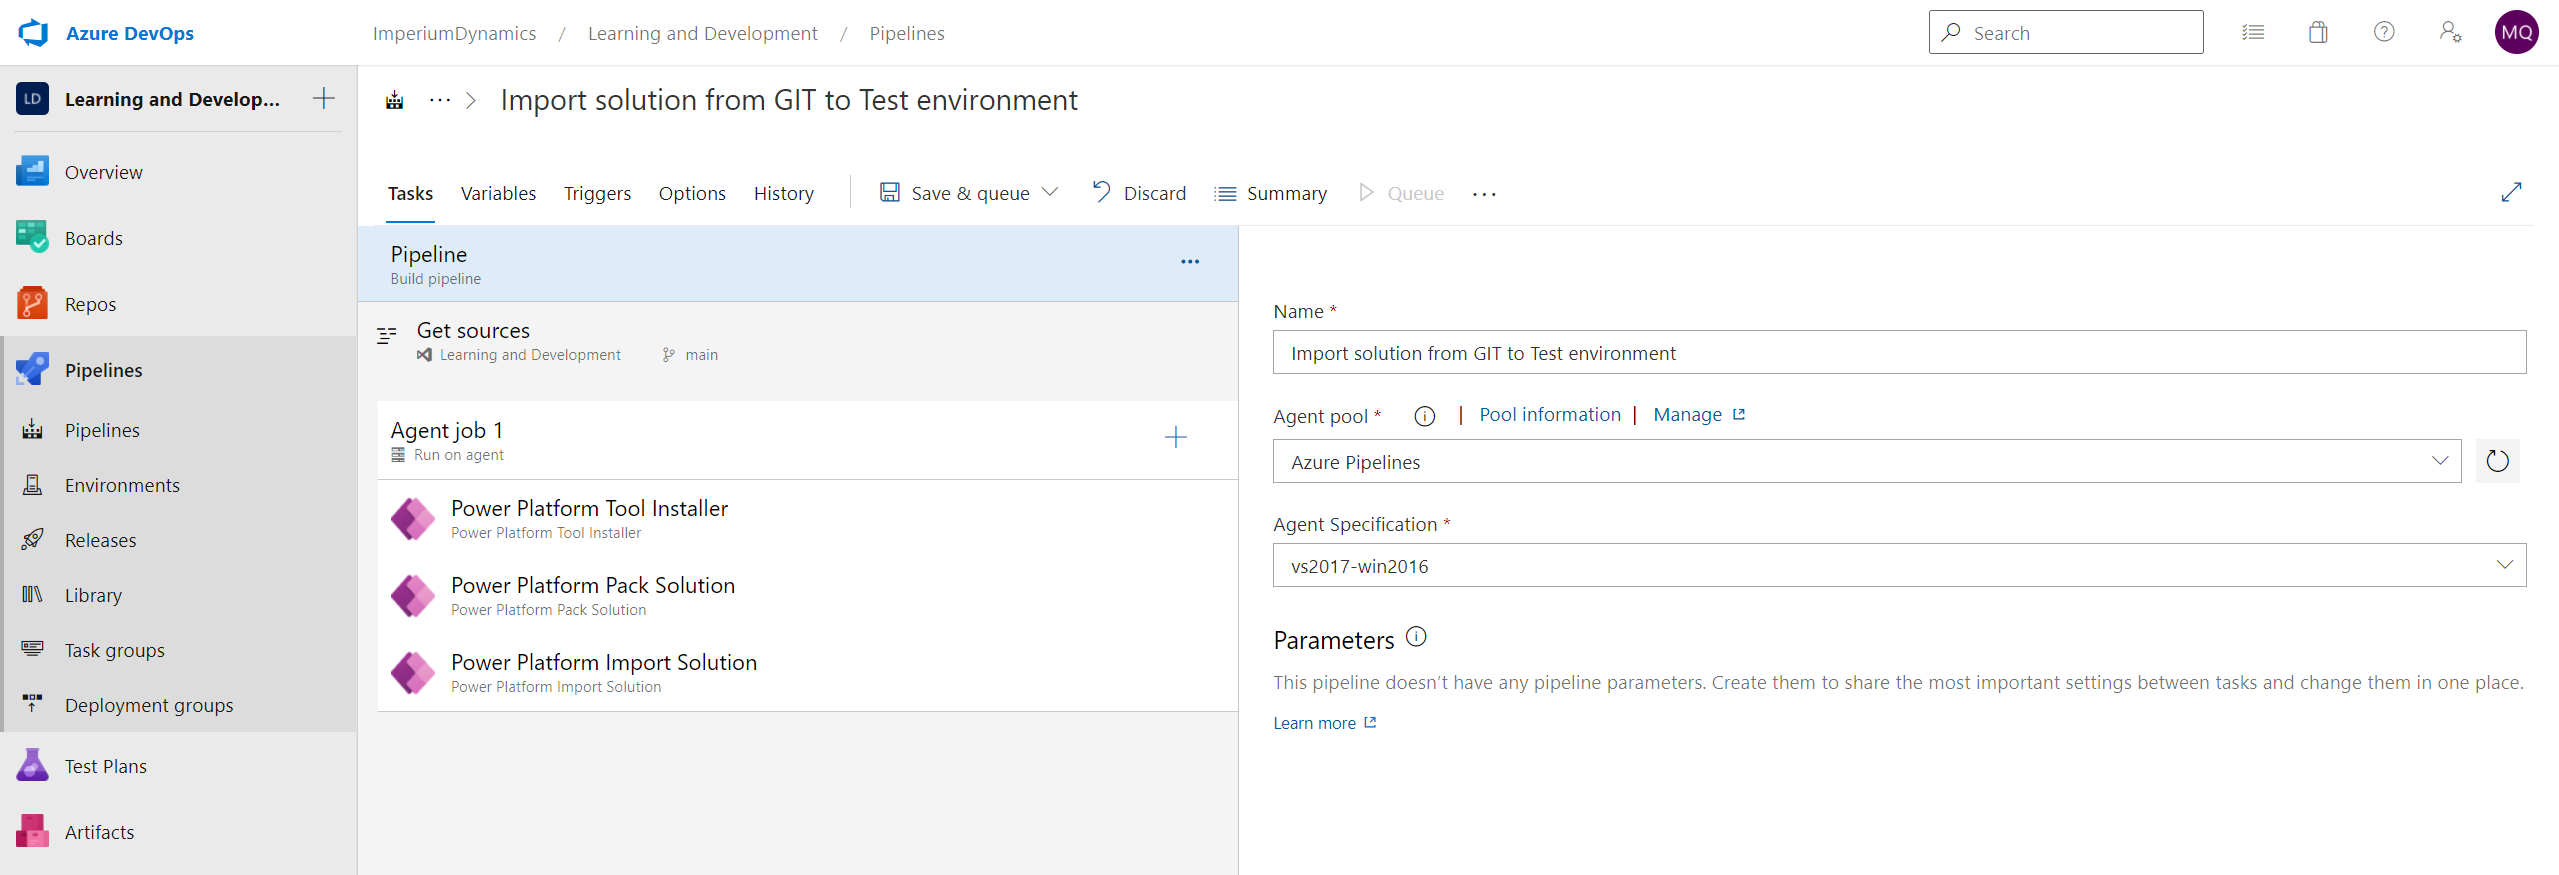Open toolbar more actions ellipsis next to Queue

[1484, 194]
